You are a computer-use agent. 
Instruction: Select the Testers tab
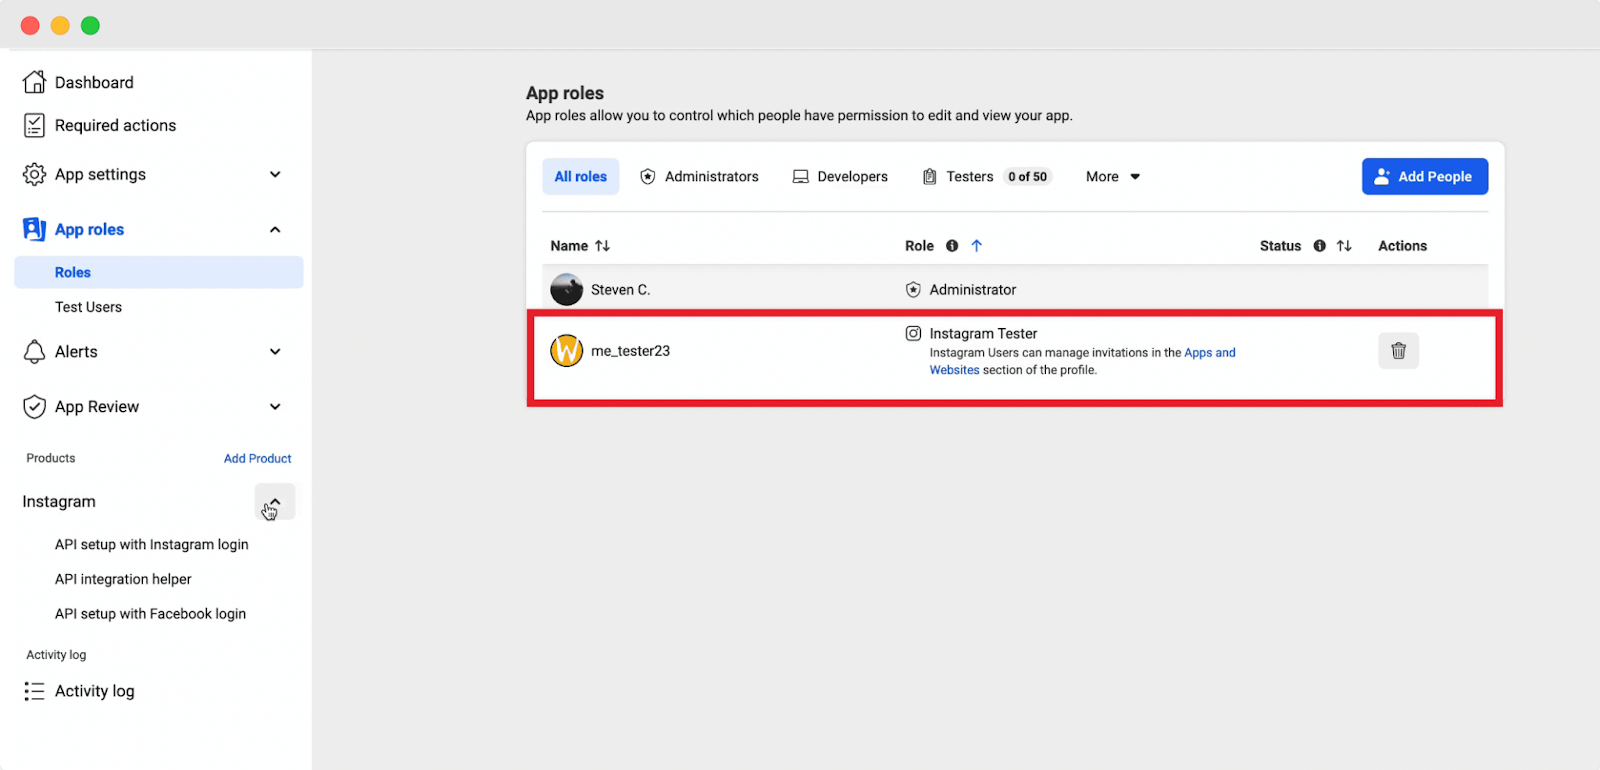[x=987, y=177]
